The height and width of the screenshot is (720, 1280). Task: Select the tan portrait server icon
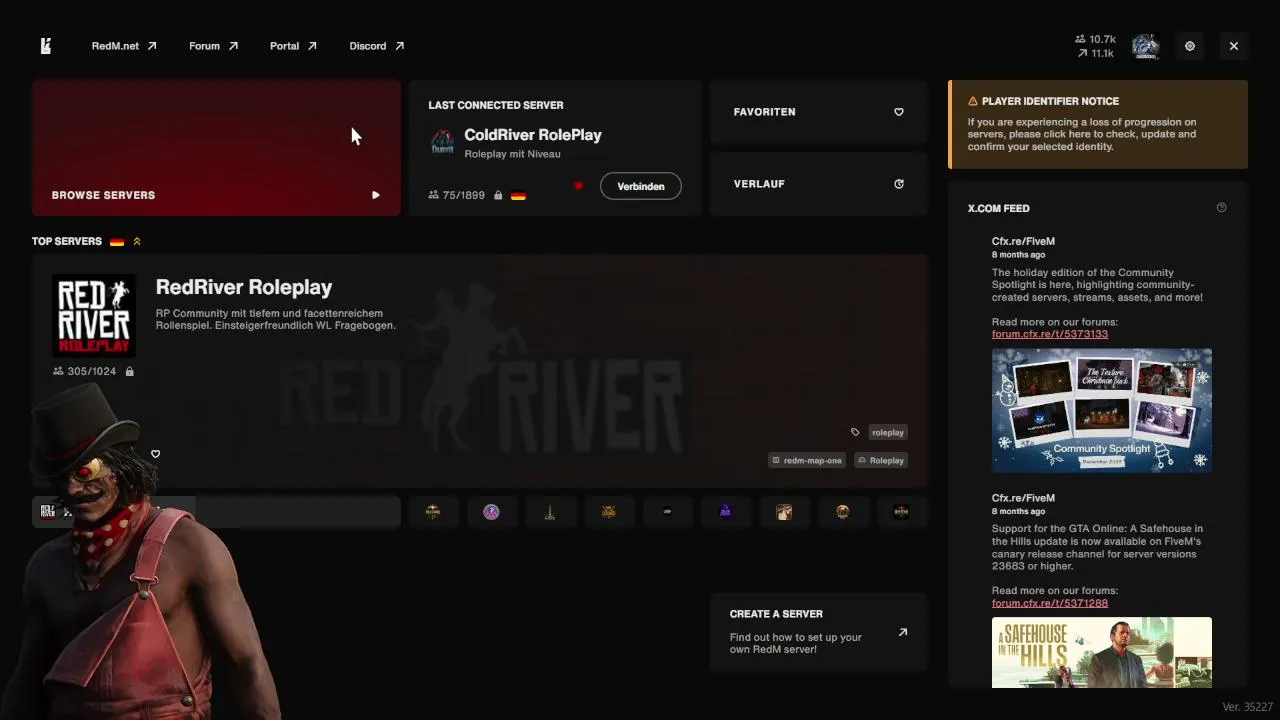tap(784, 512)
